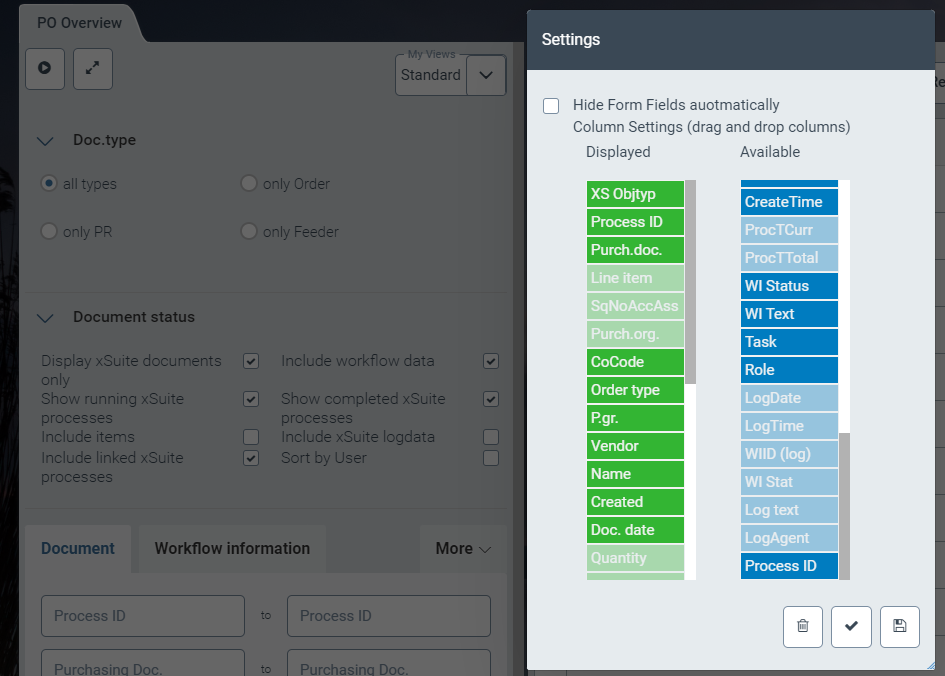Click the expand fullscreen arrows icon

tap(93, 68)
